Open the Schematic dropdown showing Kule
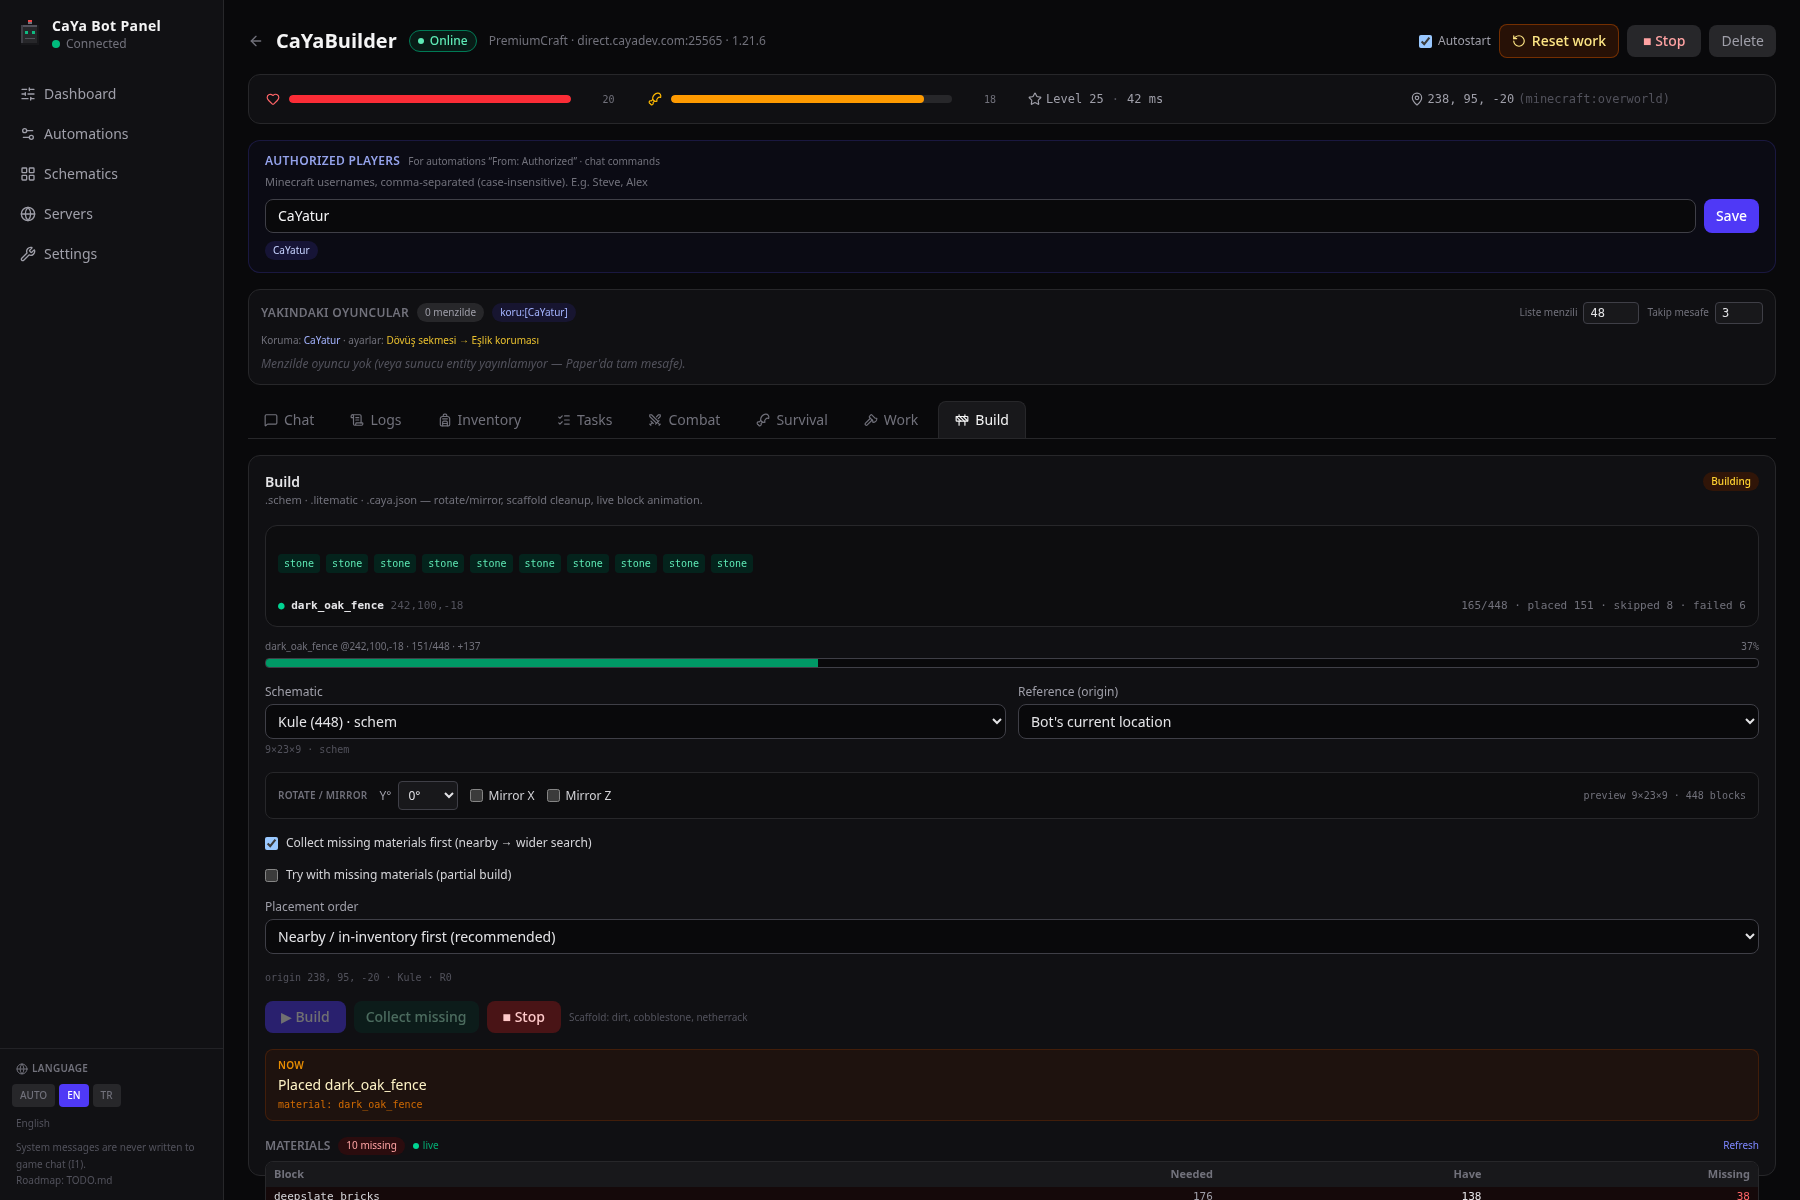Image resolution: width=1800 pixels, height=1200 pixels. click(x=635, y=722)
